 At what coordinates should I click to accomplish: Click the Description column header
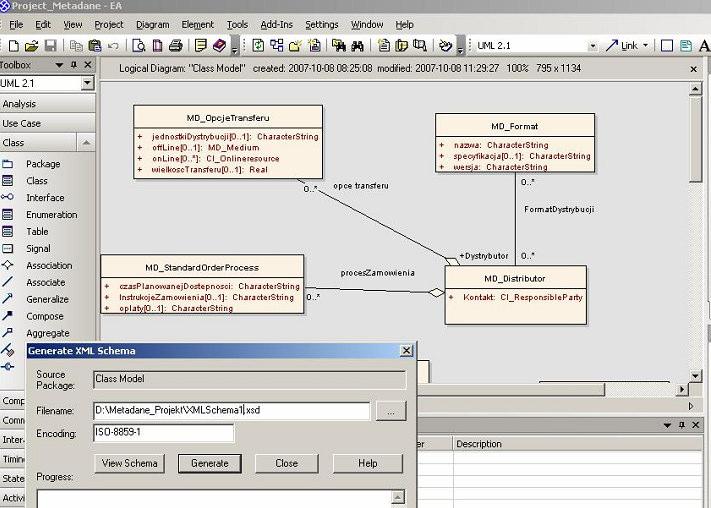576,444
